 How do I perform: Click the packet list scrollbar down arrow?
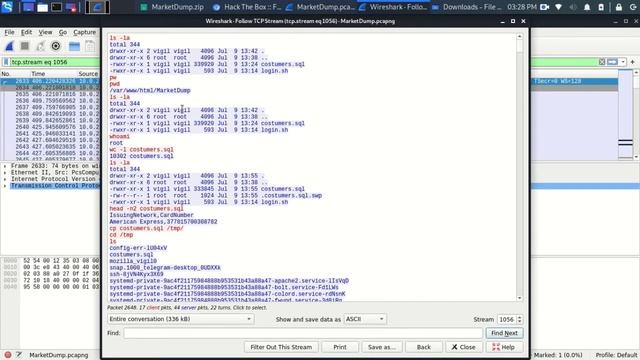636,157
